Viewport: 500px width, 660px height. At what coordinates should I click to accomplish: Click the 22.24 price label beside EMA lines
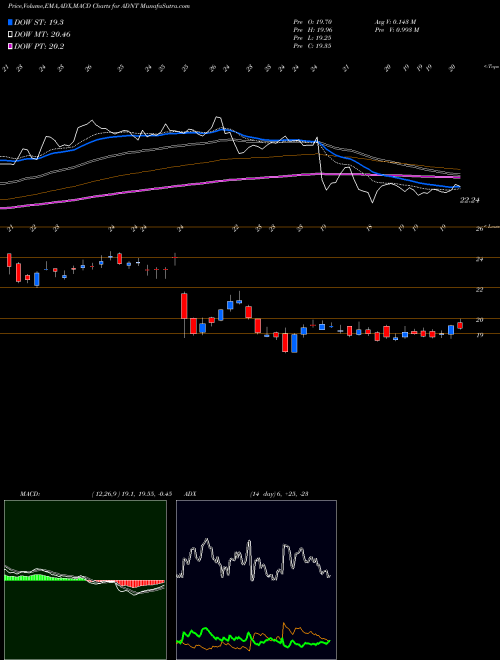(470, 200)
